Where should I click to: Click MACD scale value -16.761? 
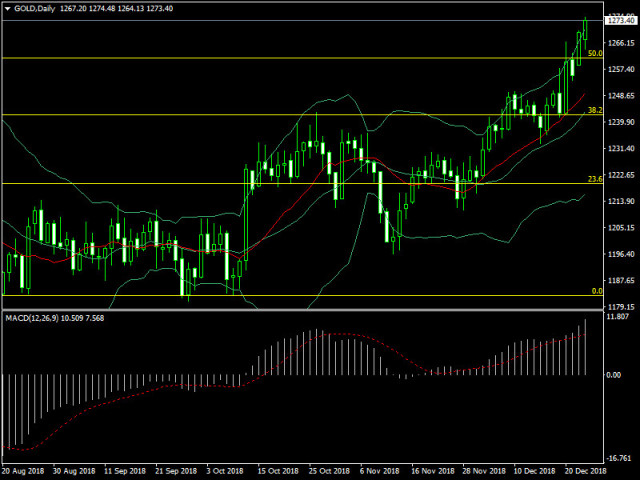pos(619,458)
